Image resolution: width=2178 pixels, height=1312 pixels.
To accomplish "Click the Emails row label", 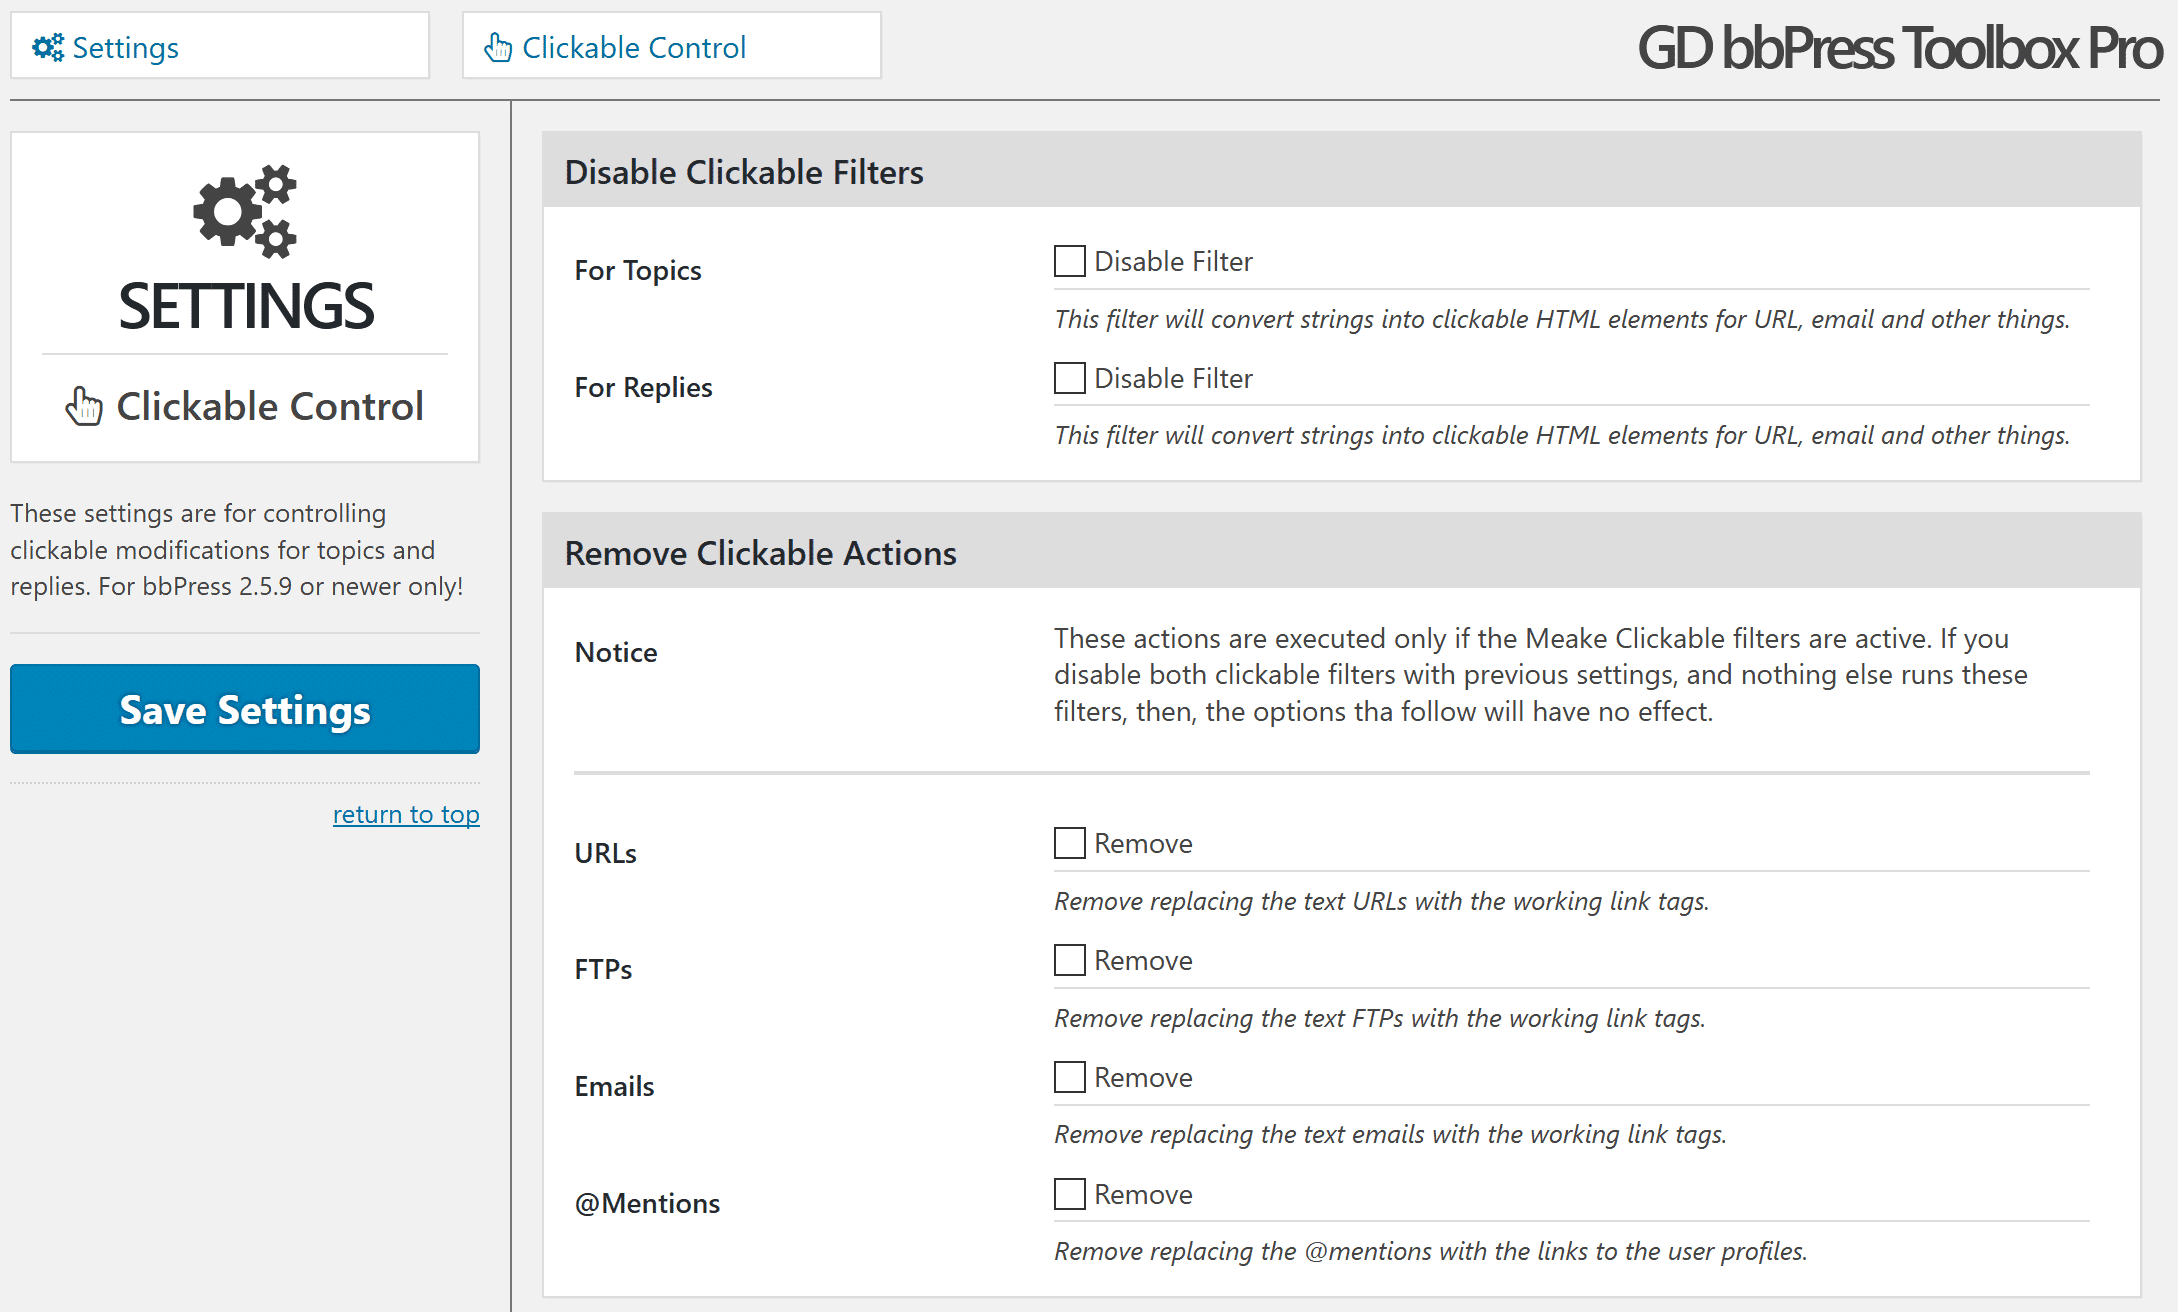I will pyautogui.click(x=614, y=1086).
